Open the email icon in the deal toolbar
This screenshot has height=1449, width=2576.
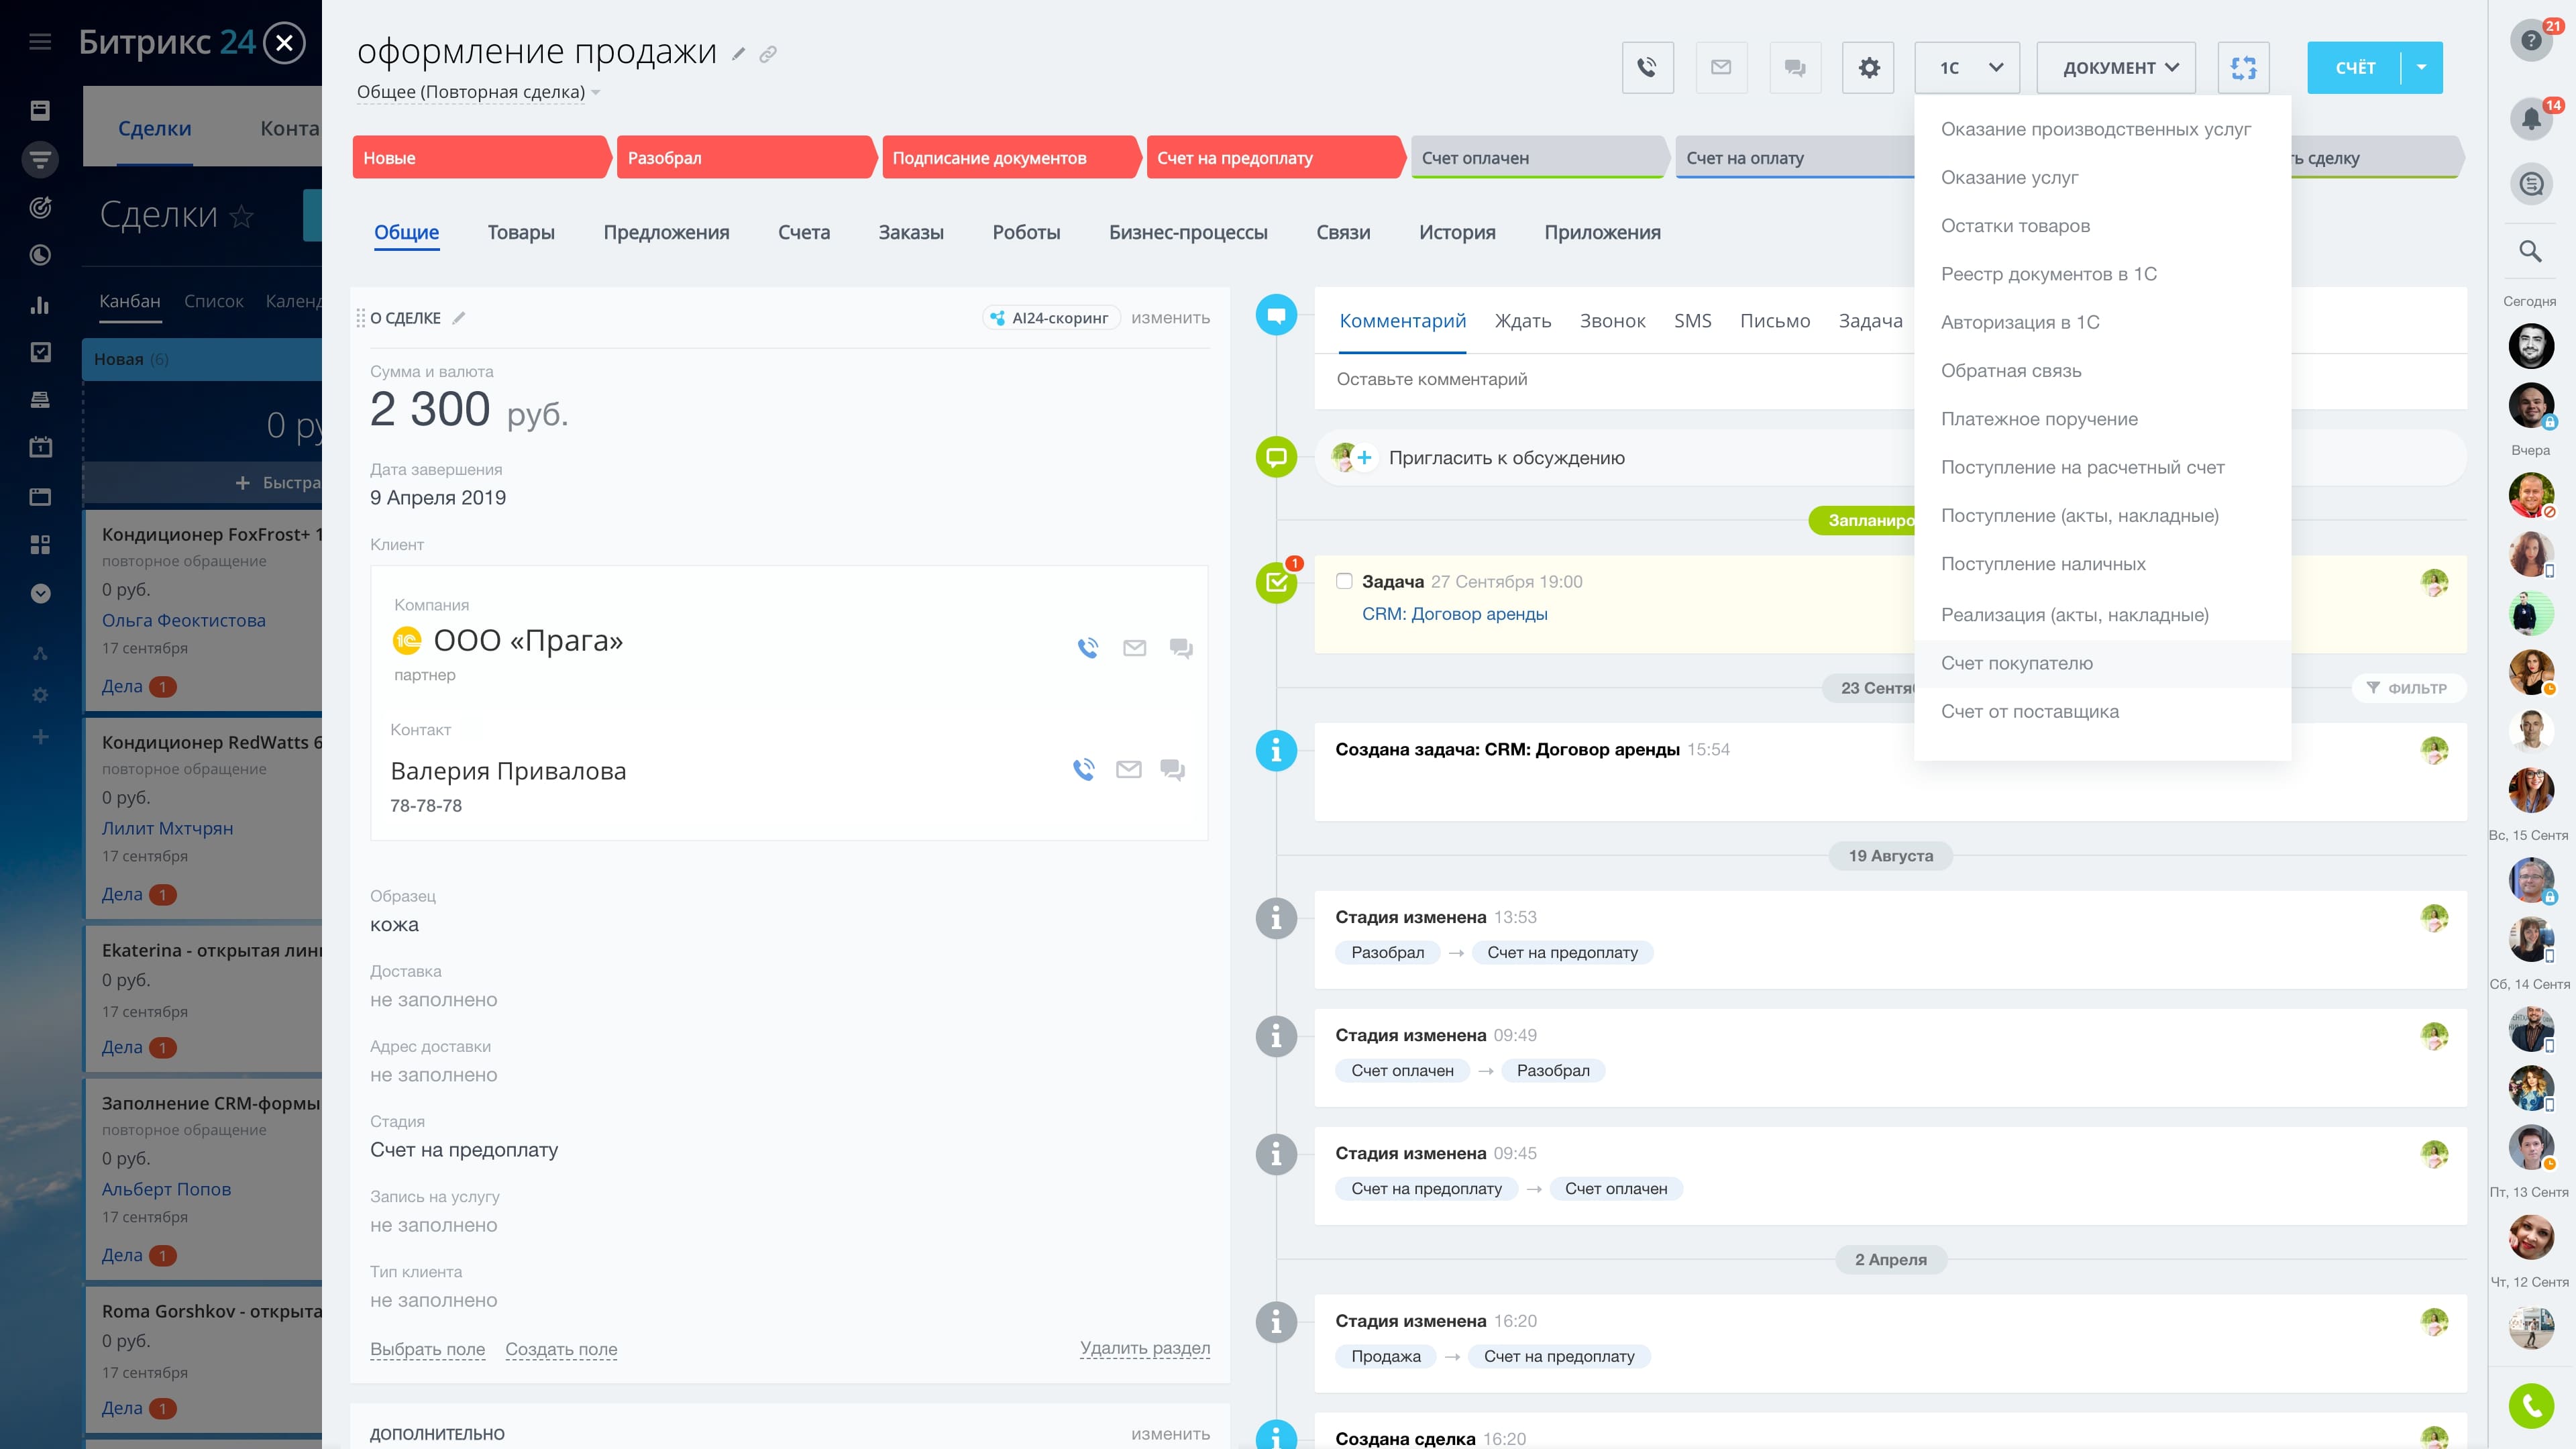pos(1721,67)
